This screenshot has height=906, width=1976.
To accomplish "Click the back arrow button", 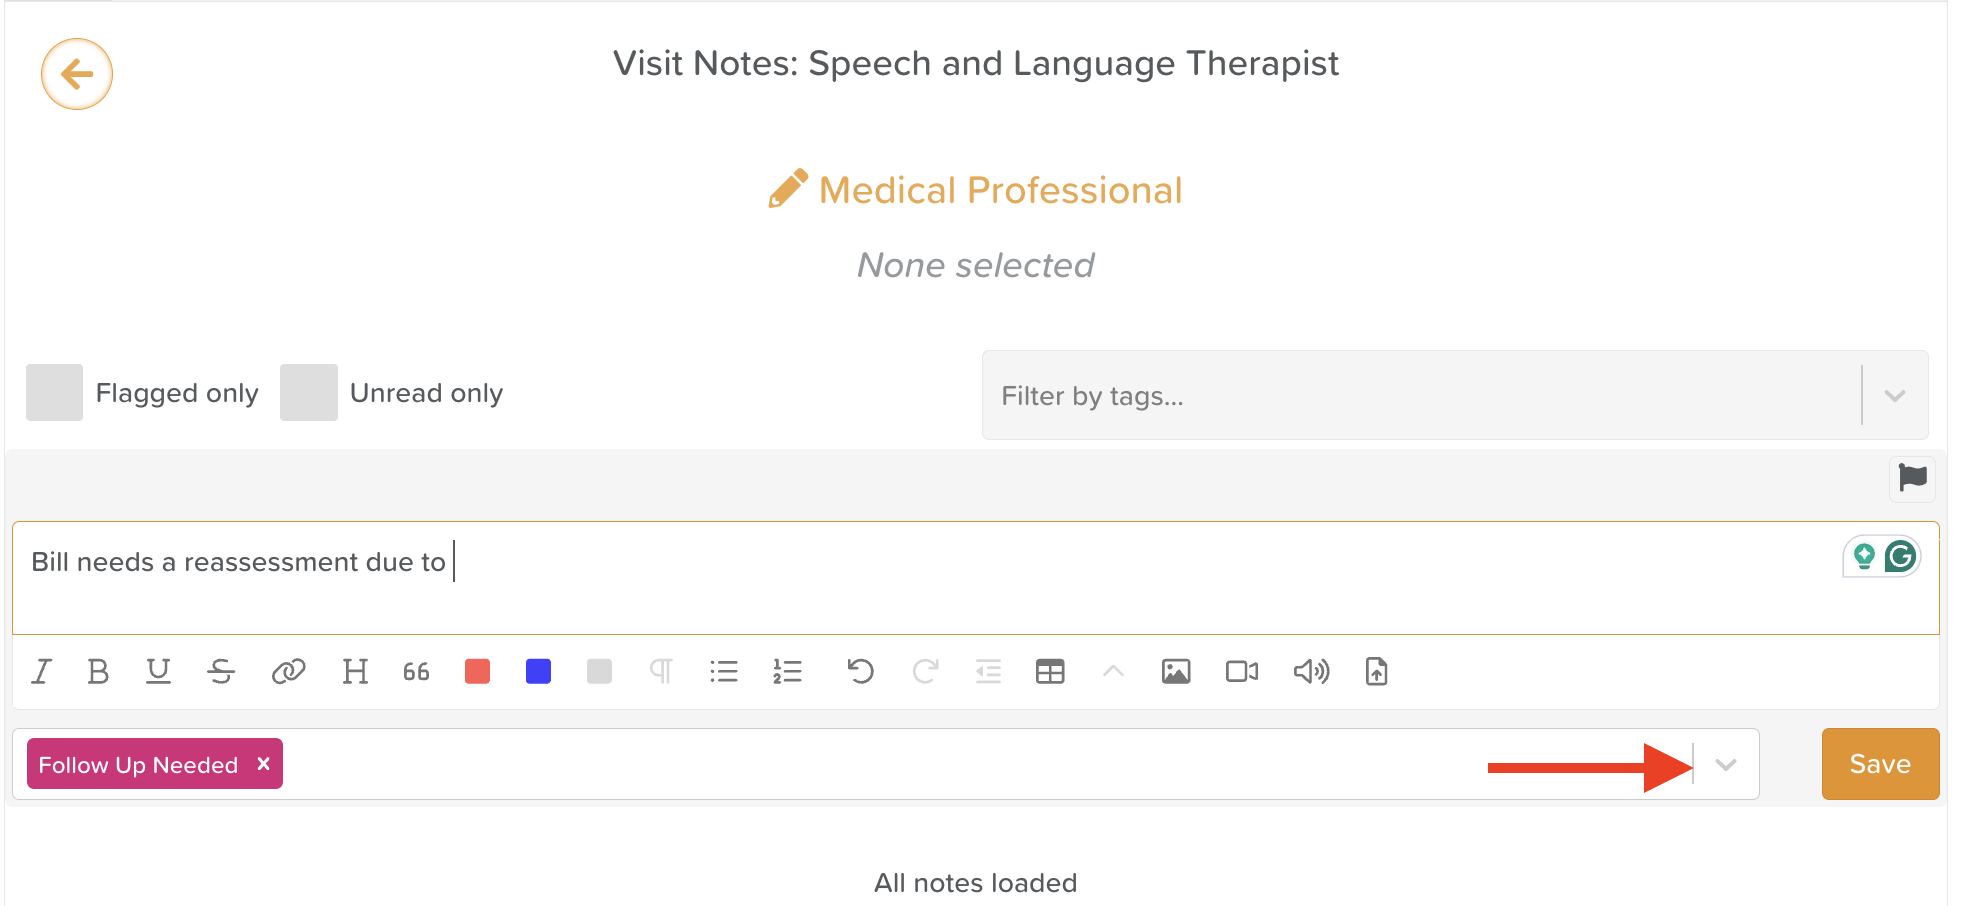I will coord(77,74).
